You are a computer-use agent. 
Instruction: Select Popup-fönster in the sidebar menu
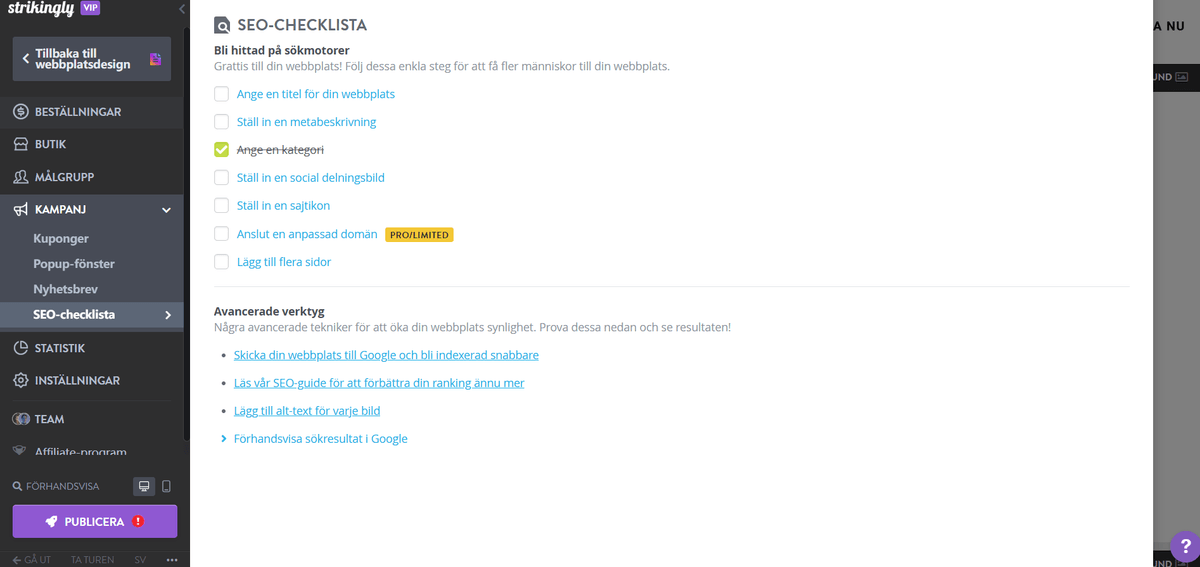tap(74, 264)
